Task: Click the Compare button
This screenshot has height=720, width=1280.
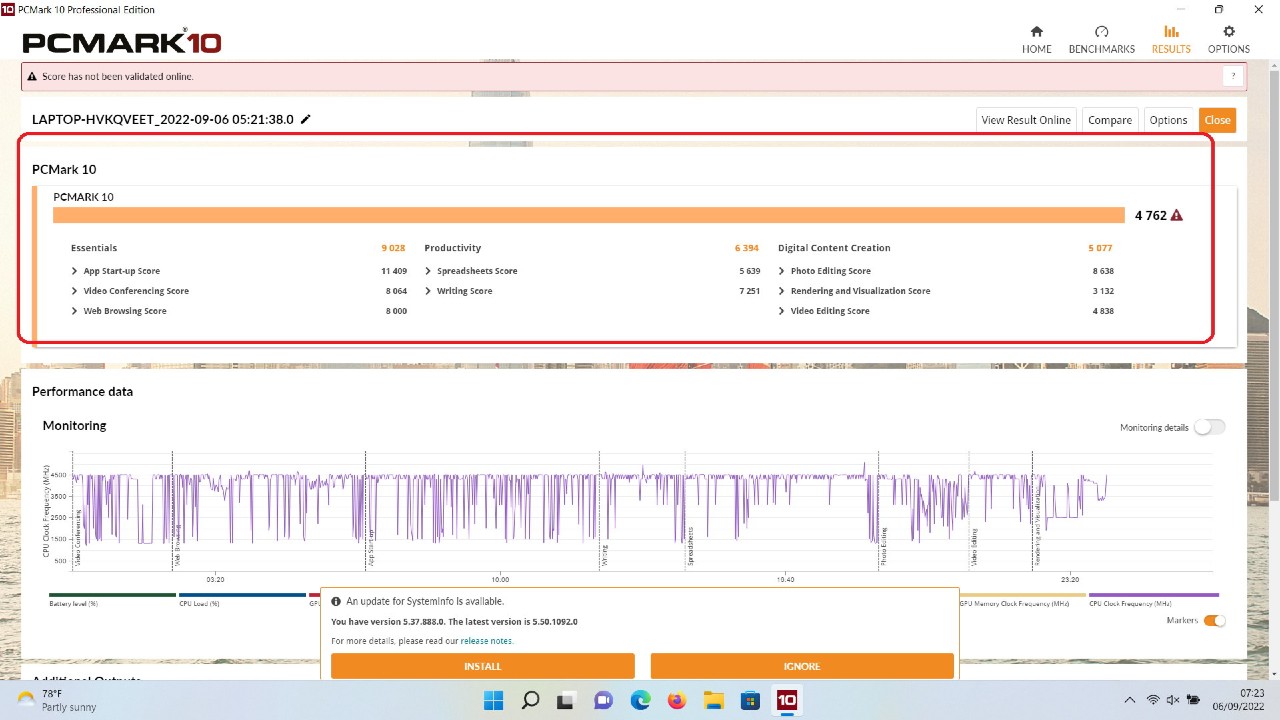Action: [x=1109, y=120]
